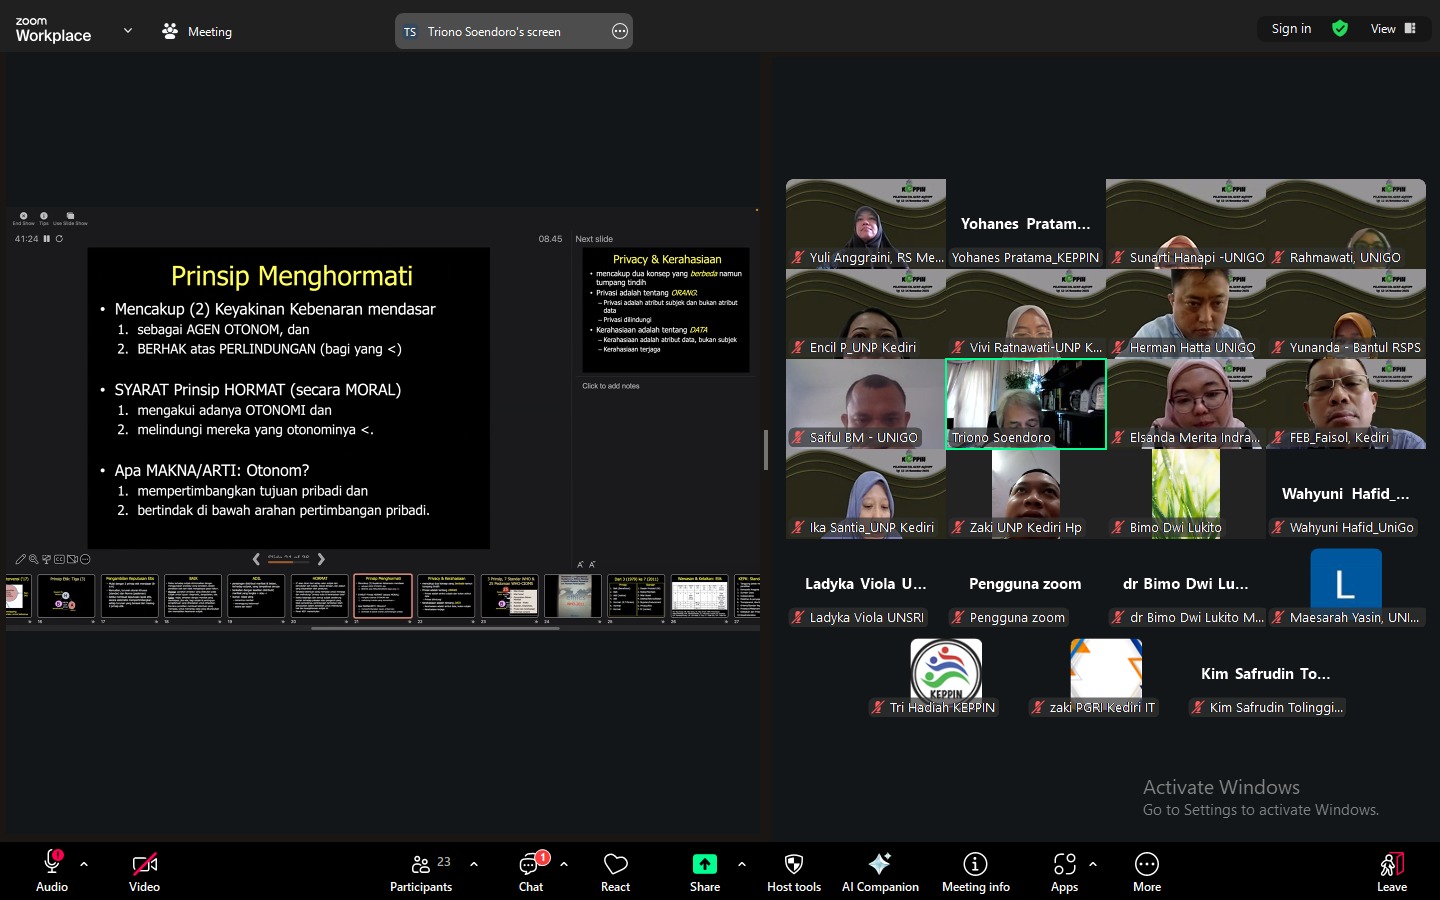Expand audio settings arrow next to Audio
1440x900 pixels.
tap(84, 864)
